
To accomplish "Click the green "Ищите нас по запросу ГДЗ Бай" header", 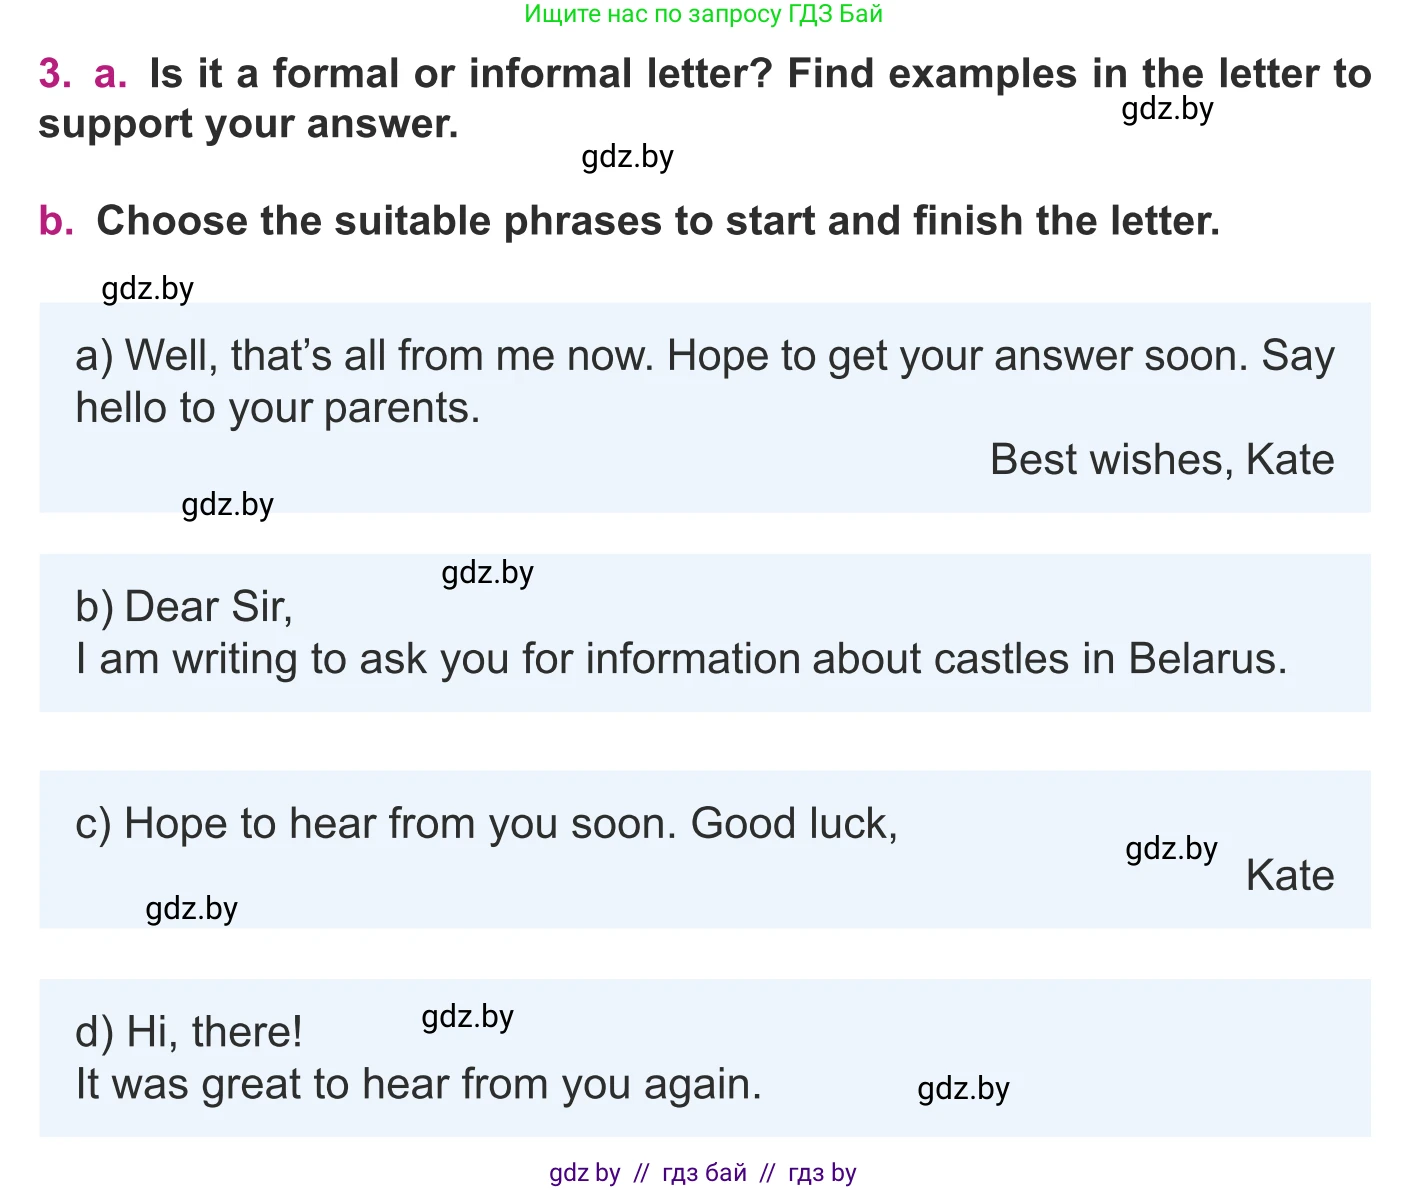I will click(703, 14).
